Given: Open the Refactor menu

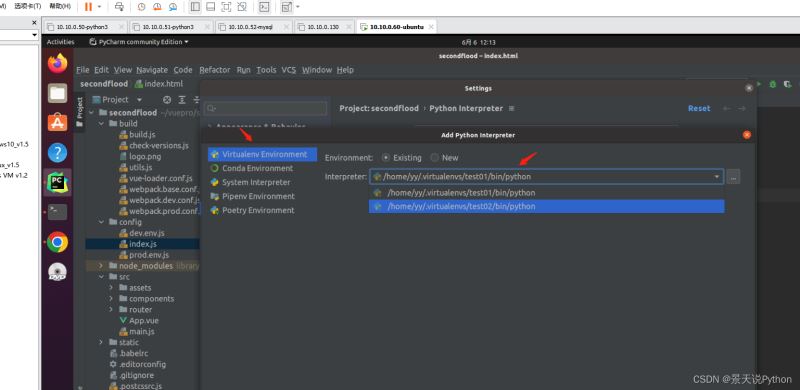Looking at the screenshot, I should click(215, 70).
